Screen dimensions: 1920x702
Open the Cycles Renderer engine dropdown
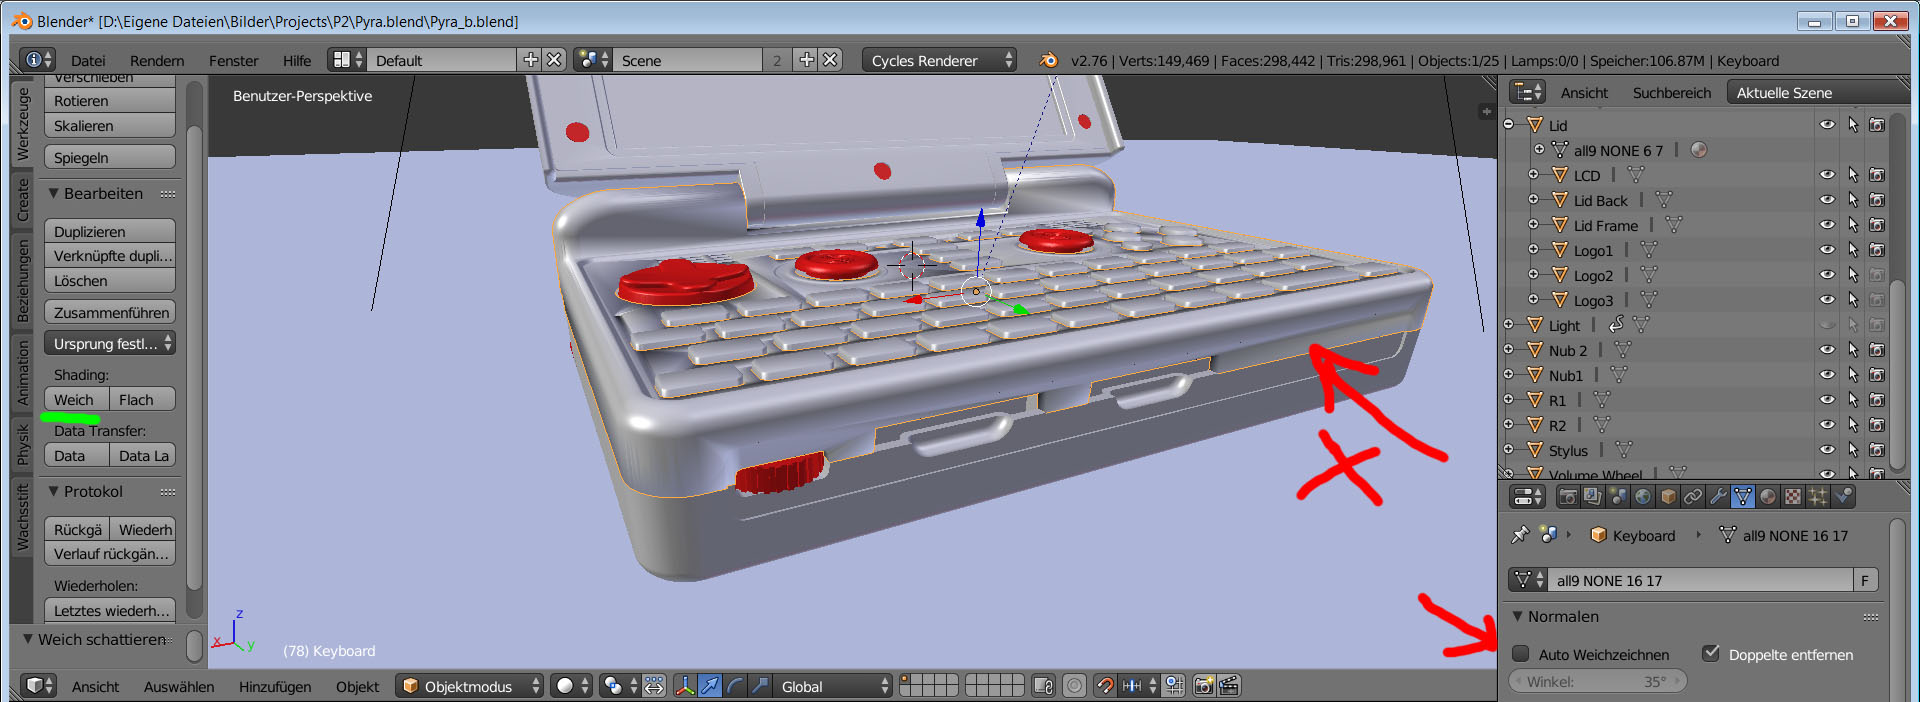pyautogui.click(x=940, y=61)
